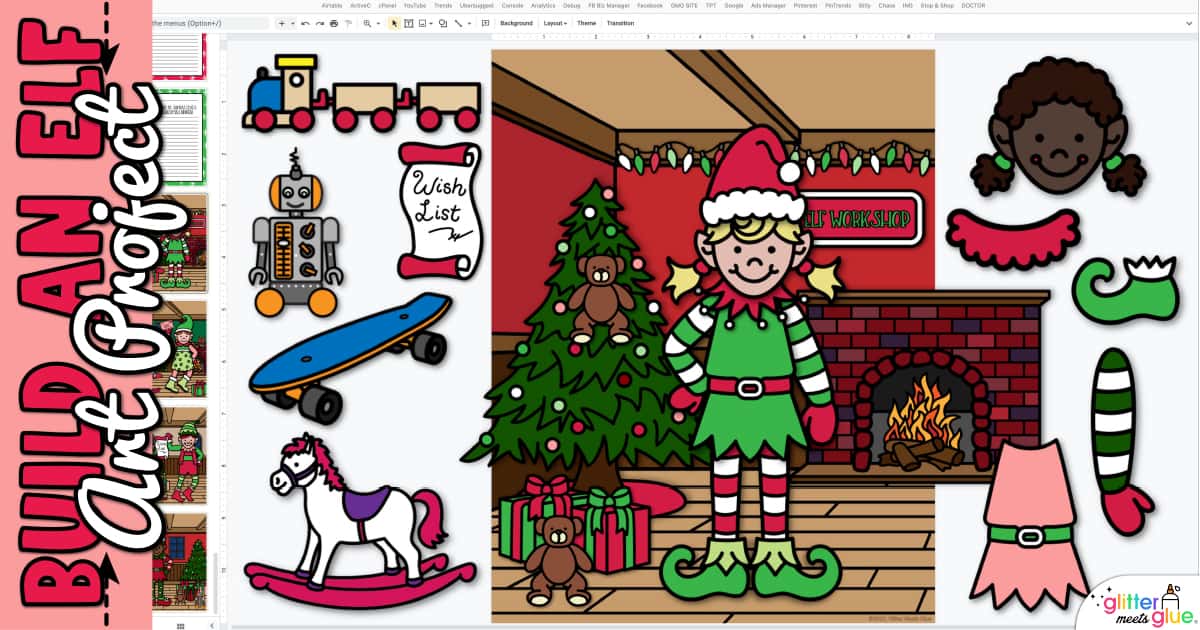The height and width of the screenshot is (630, 1200).
Task: Open the line tool dropdown arrow
Action: click(x=468, y=22)
